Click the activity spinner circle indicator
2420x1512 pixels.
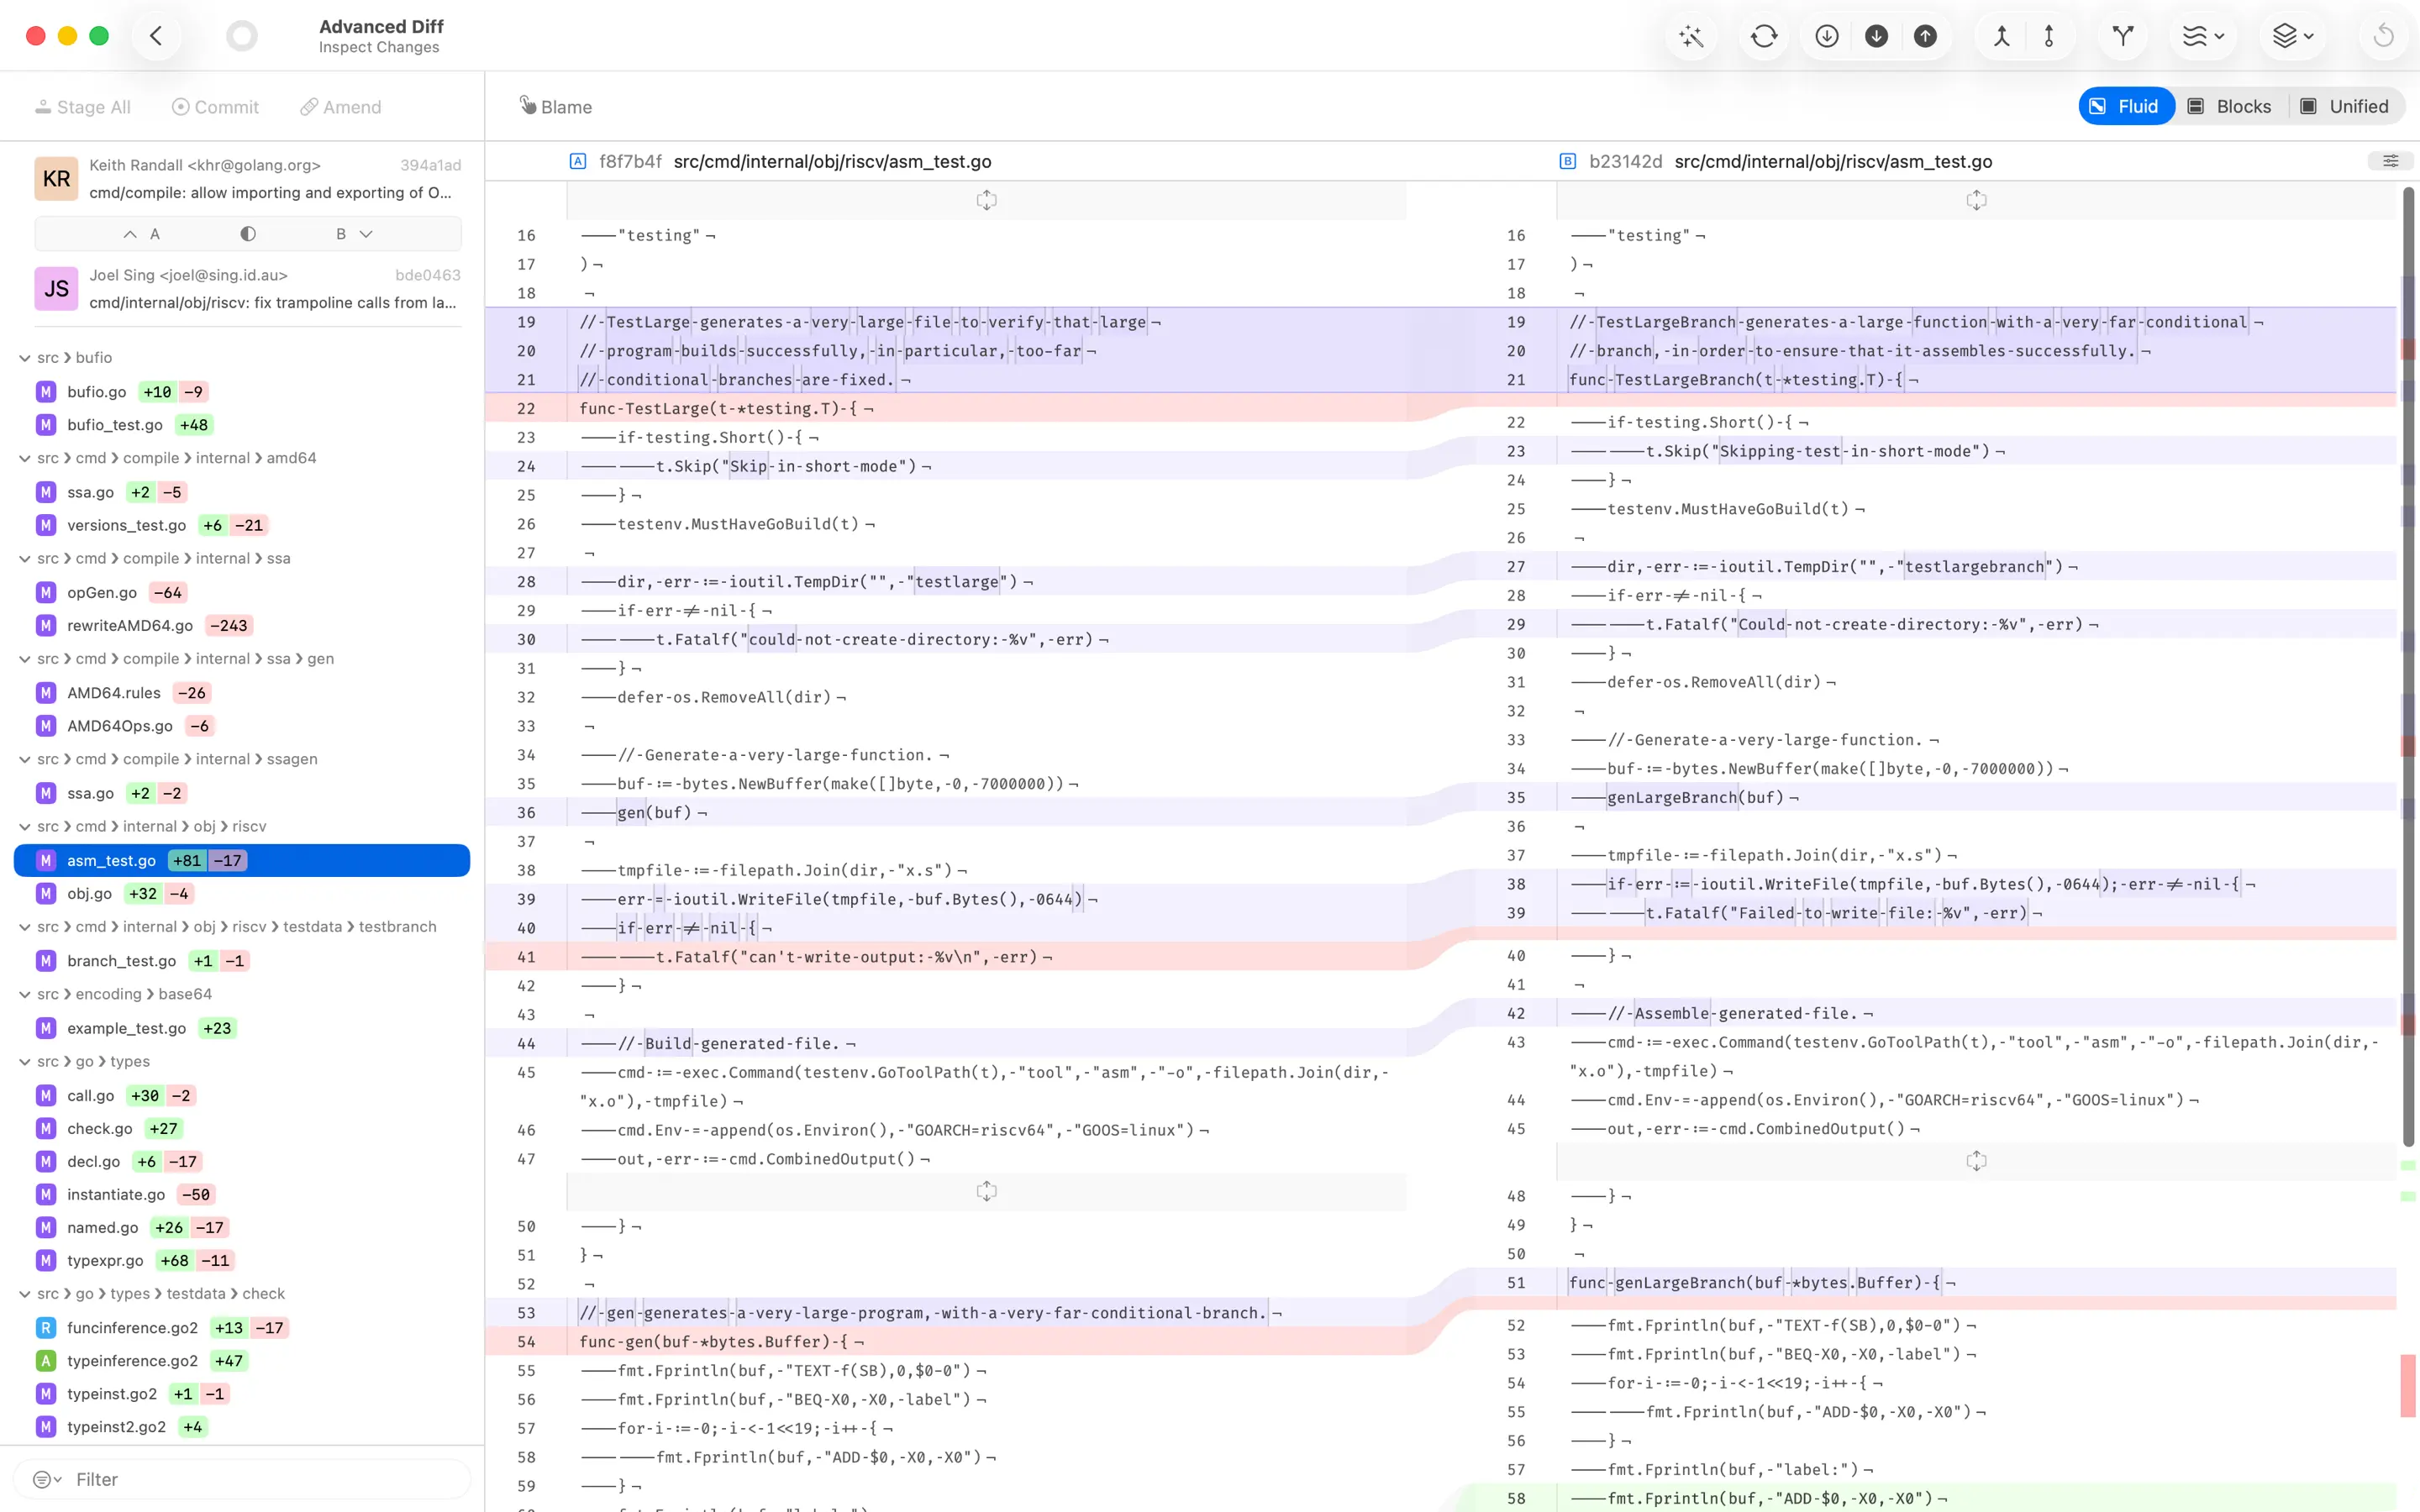[241, 36]
